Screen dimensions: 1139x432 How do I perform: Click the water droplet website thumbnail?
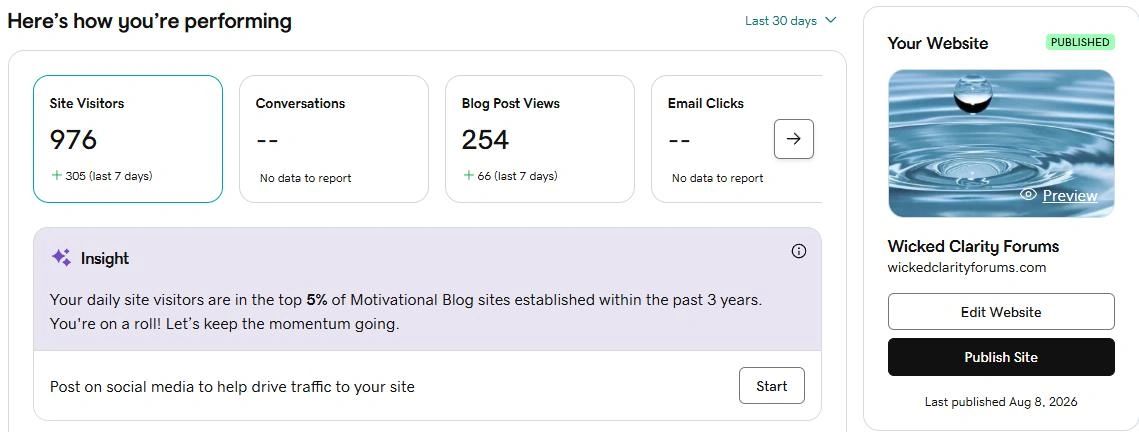pyautogui.click(x=1001, y=144)
